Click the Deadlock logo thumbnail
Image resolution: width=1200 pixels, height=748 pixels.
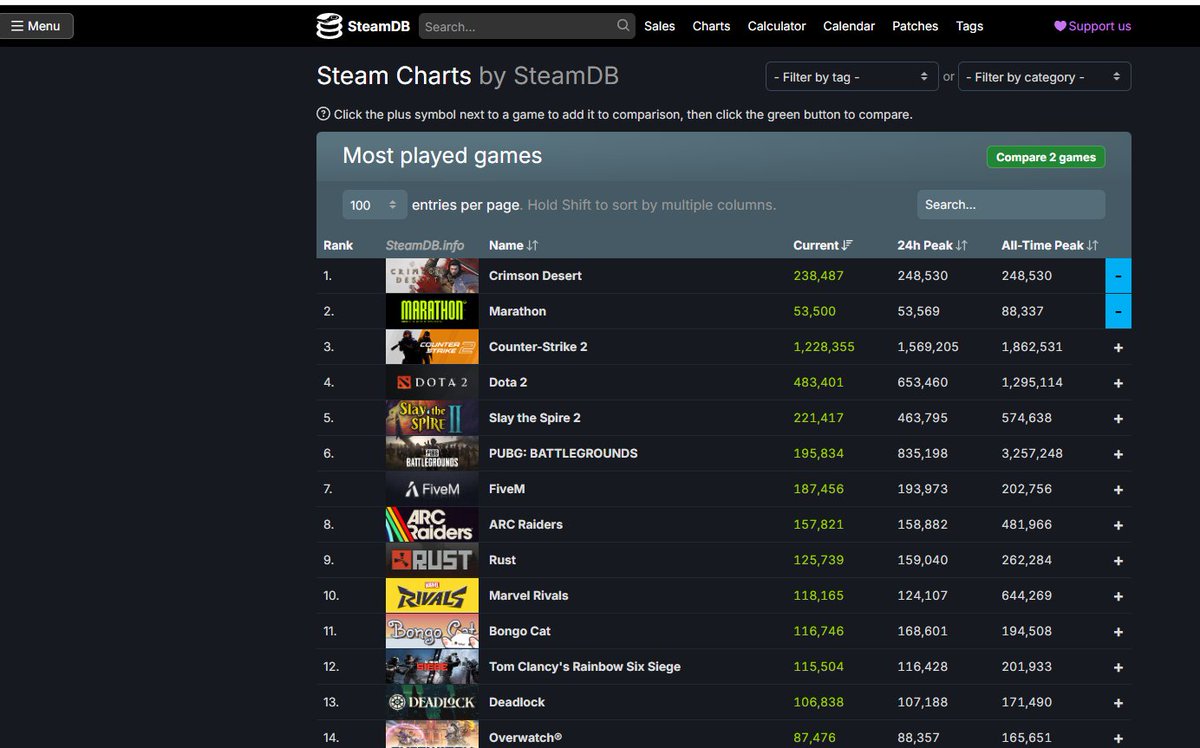click(x=432, y=702)
